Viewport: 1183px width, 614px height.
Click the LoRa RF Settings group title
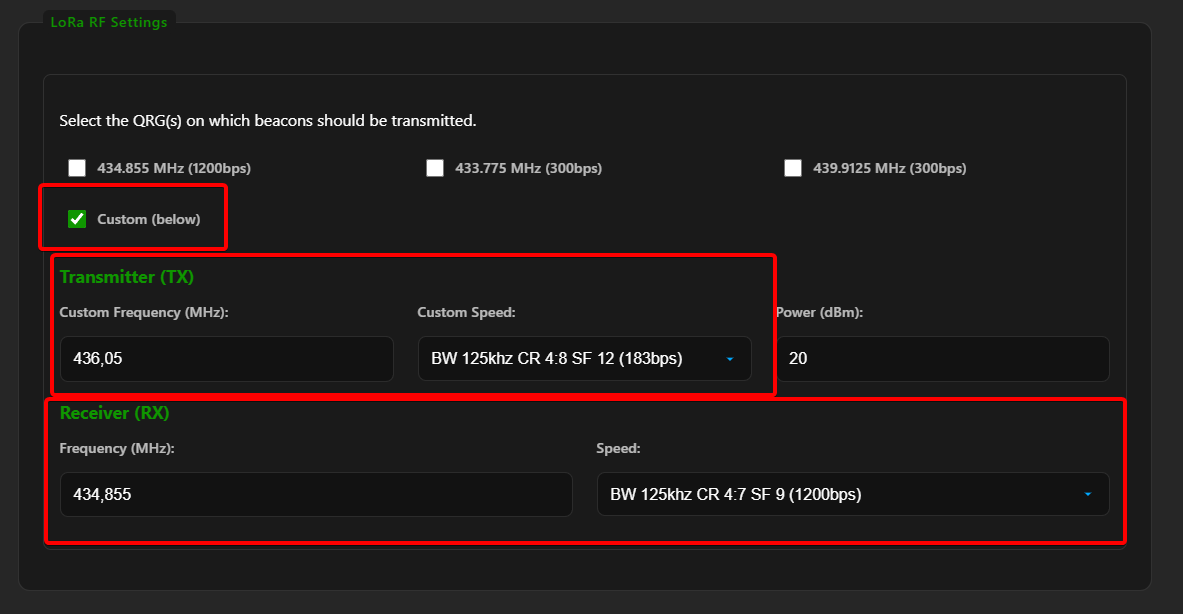[109, 22]
